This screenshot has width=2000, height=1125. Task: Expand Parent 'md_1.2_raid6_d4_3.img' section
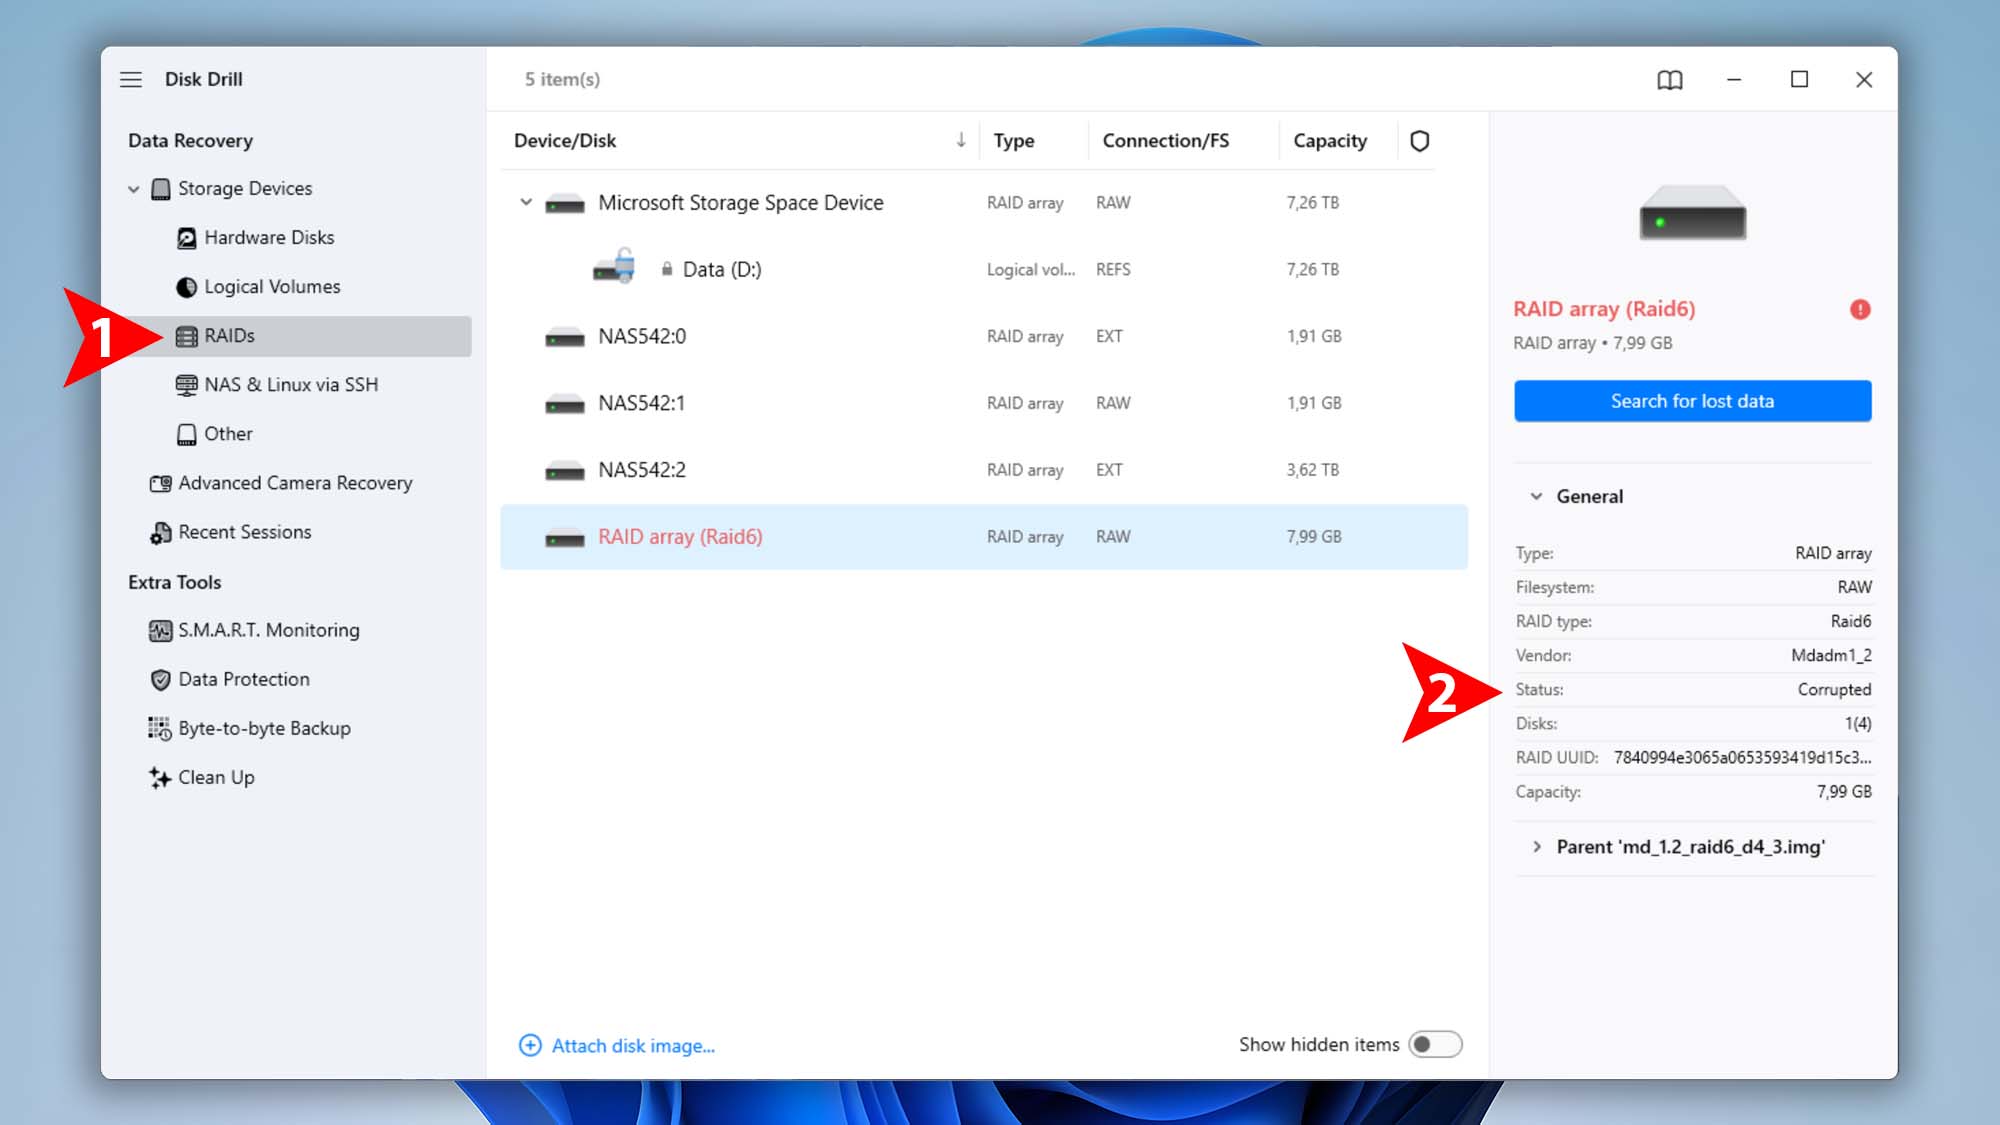coord(1537,847)
